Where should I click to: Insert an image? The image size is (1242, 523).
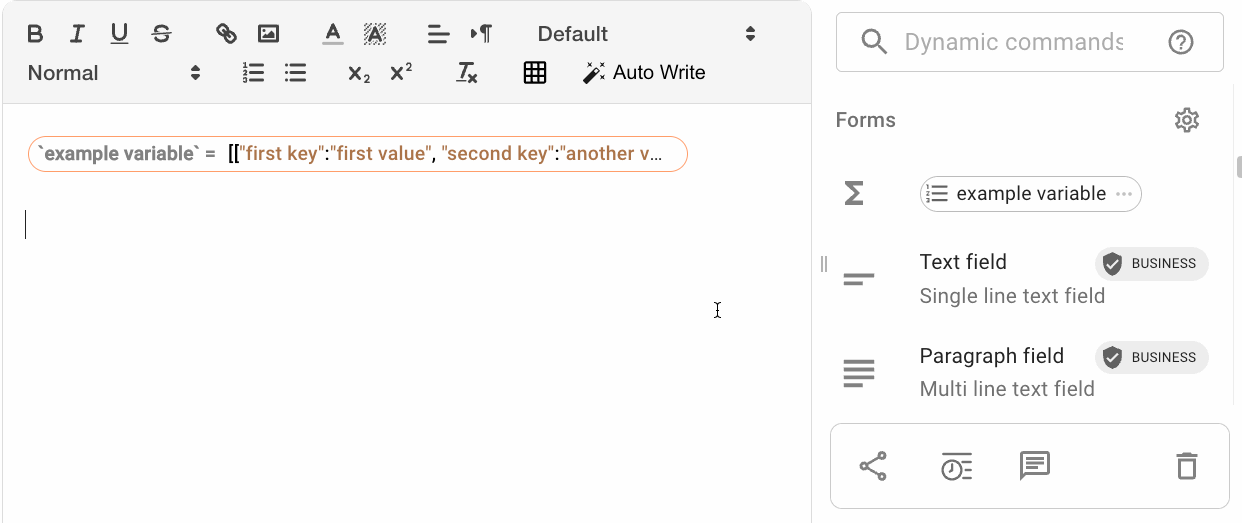[x=268, y=34]
